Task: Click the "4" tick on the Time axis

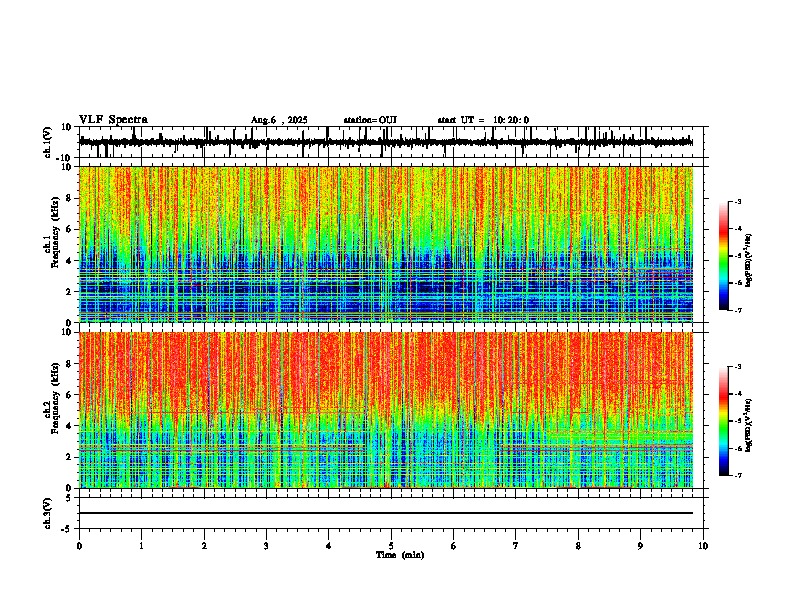Action: pyautogui.click(x=328, y=546)
